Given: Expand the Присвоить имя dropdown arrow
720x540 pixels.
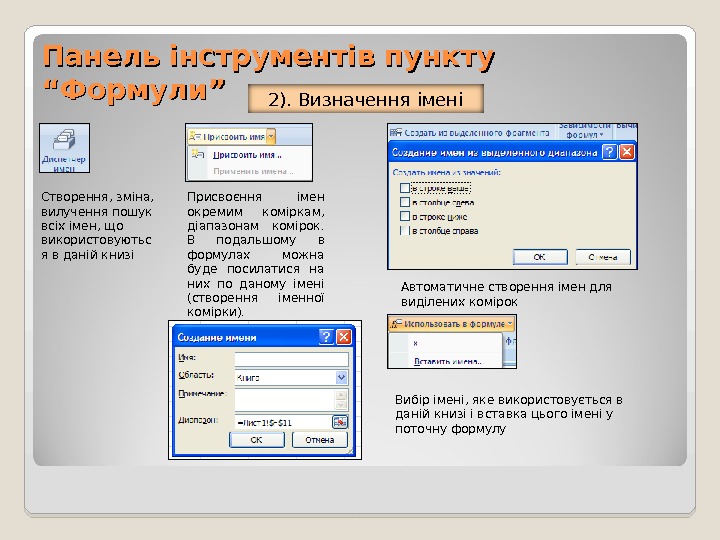Looking at the screenshot, I should pos(271,136).
